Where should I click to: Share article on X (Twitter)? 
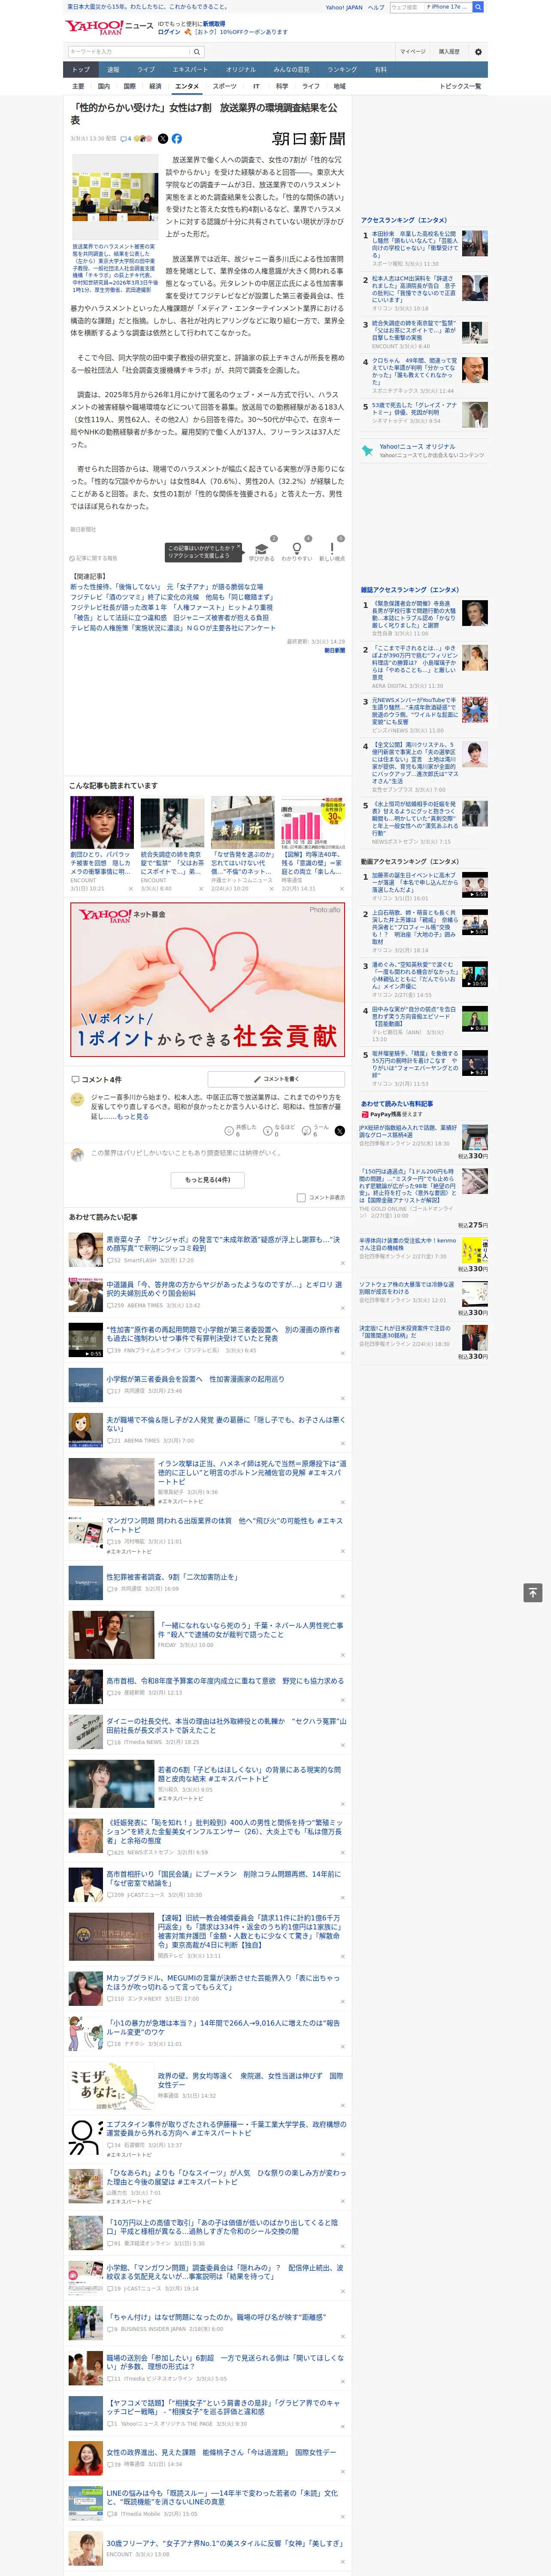pos(163,139)
